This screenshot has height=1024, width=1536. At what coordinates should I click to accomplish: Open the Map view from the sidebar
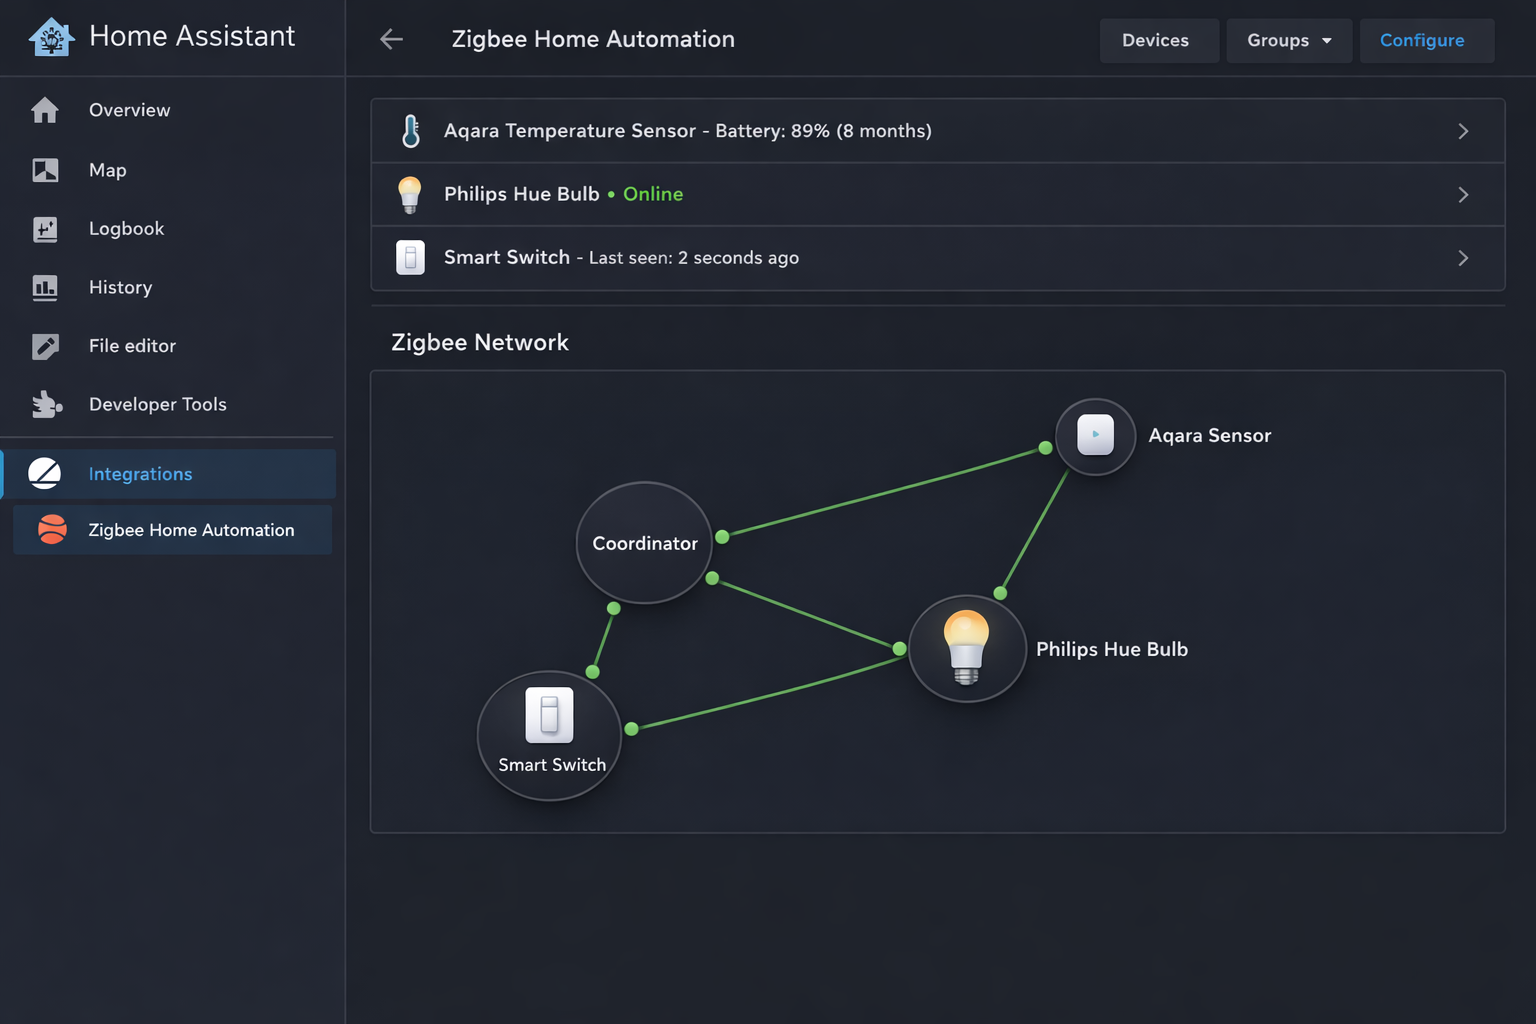(107, 170)
